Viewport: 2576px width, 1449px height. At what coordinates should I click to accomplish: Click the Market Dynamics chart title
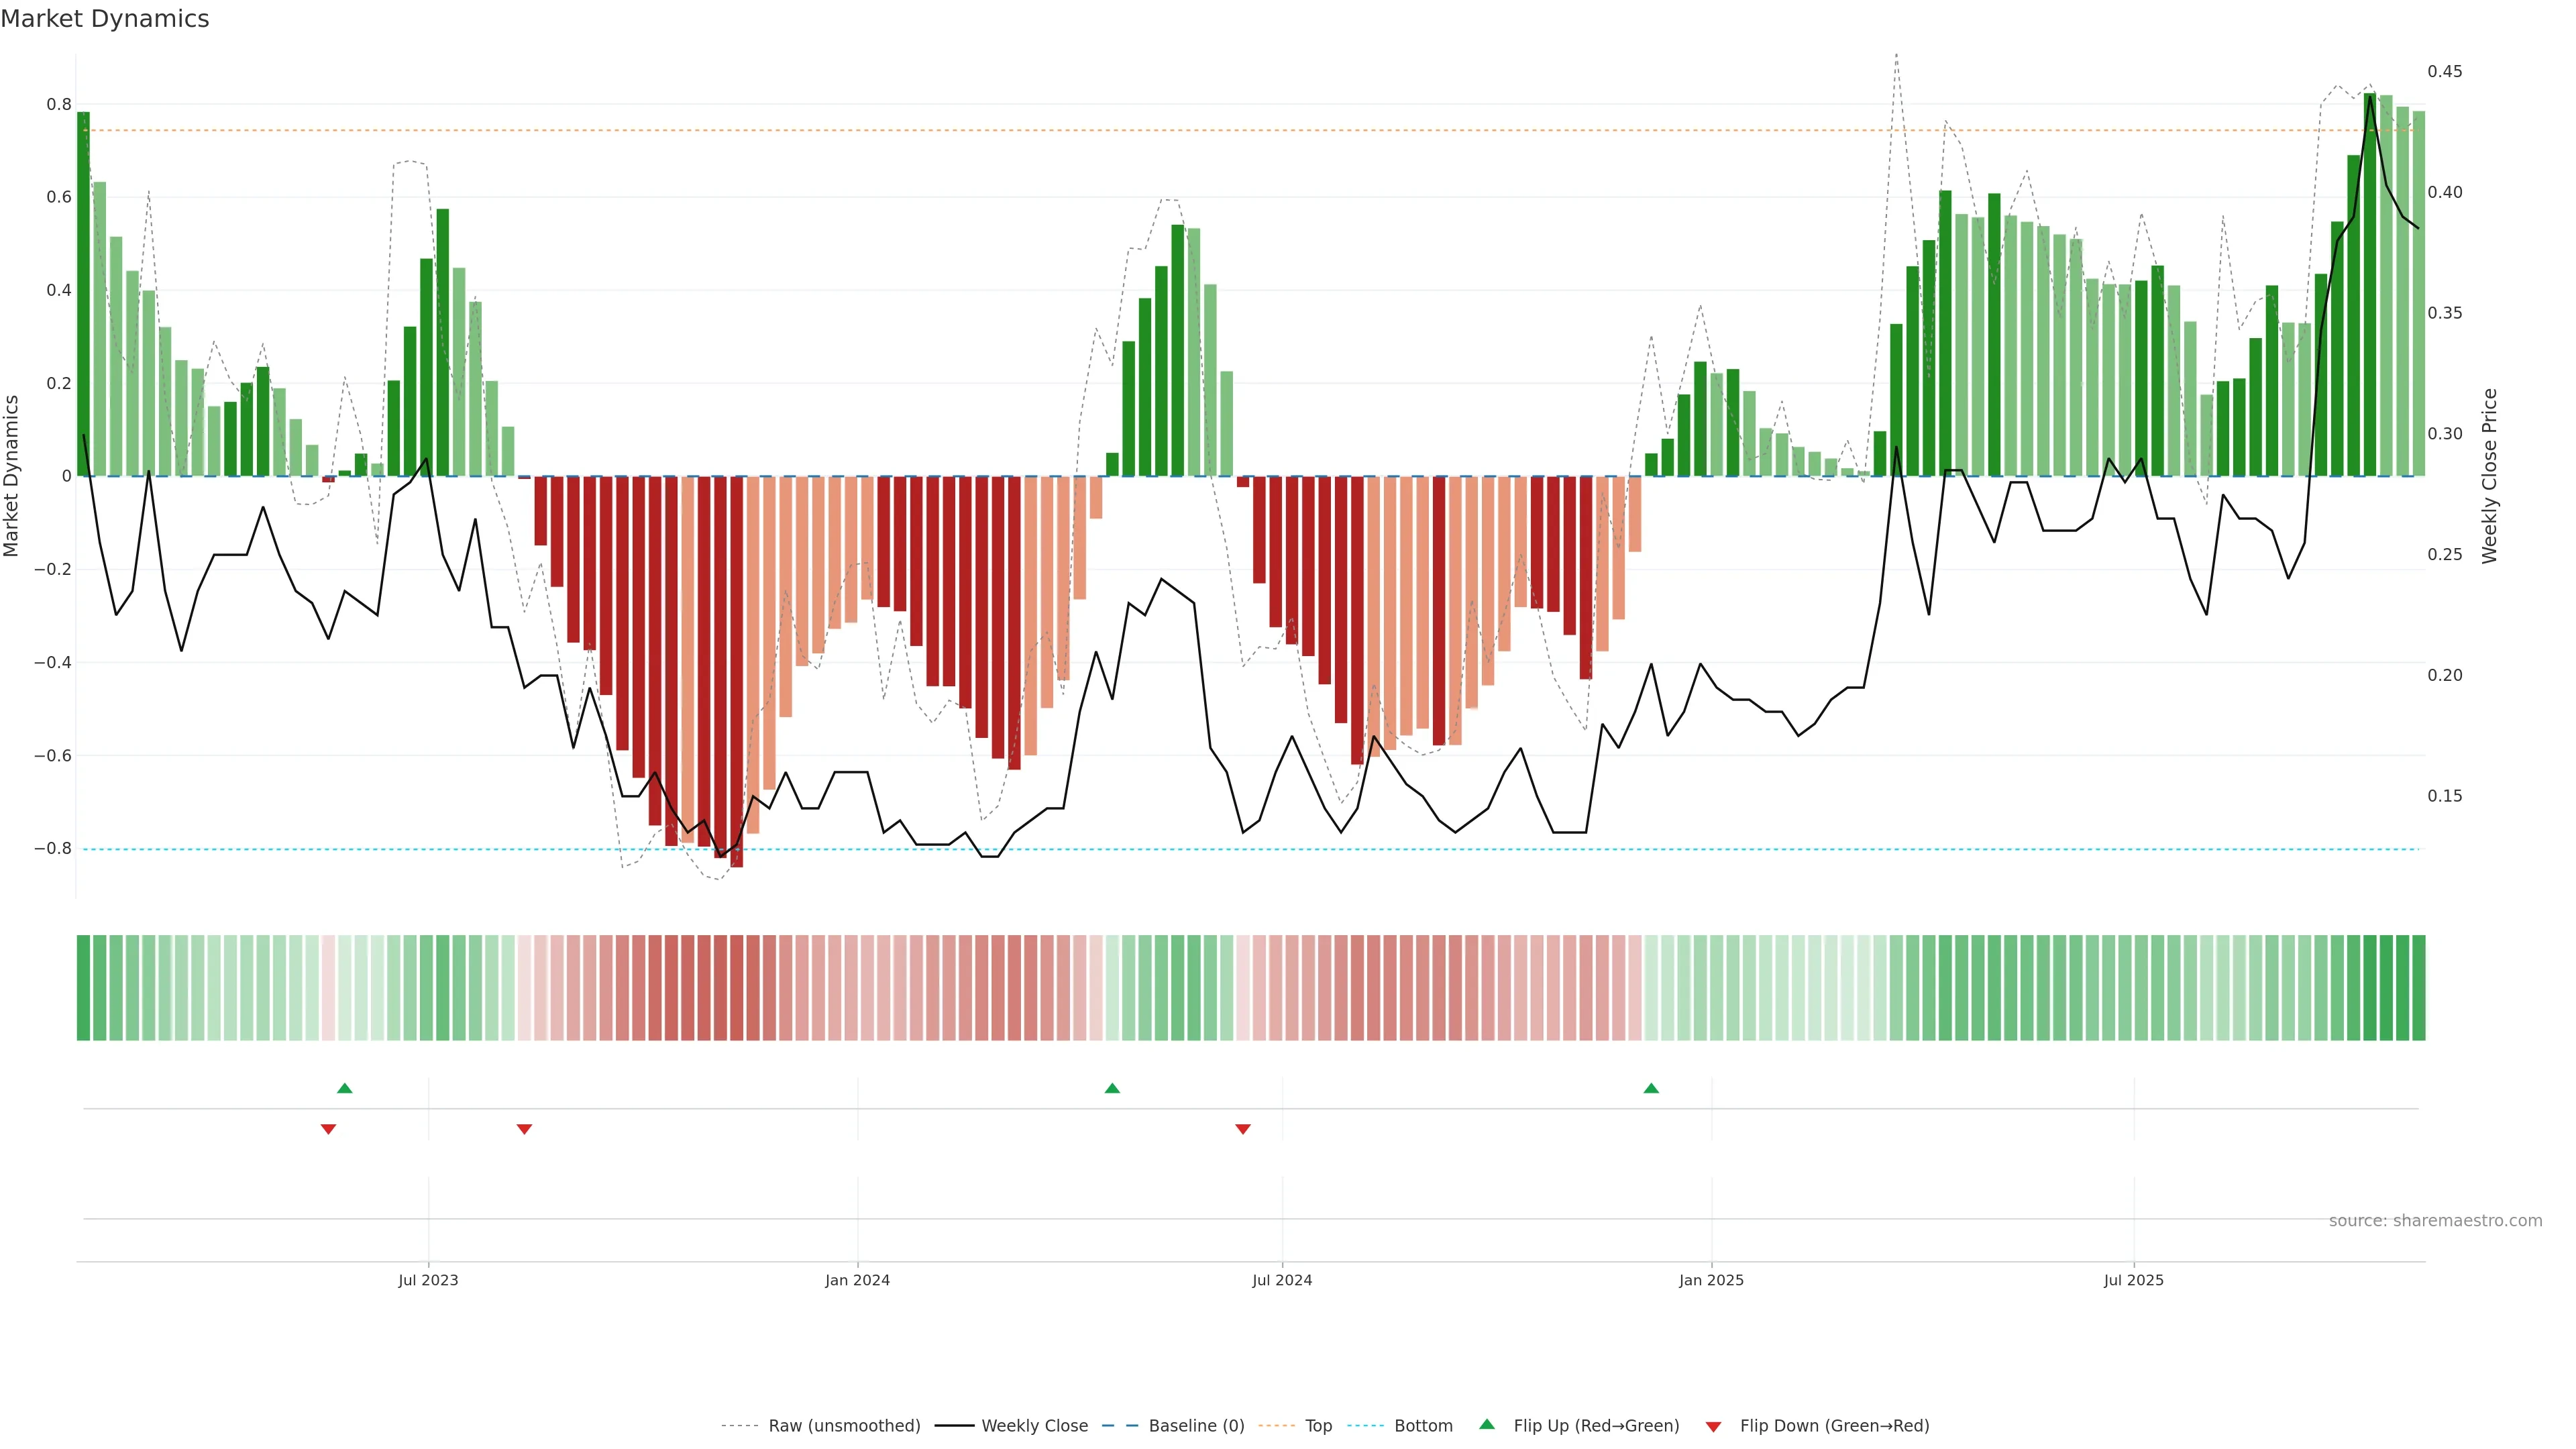[x=105, y=19]
